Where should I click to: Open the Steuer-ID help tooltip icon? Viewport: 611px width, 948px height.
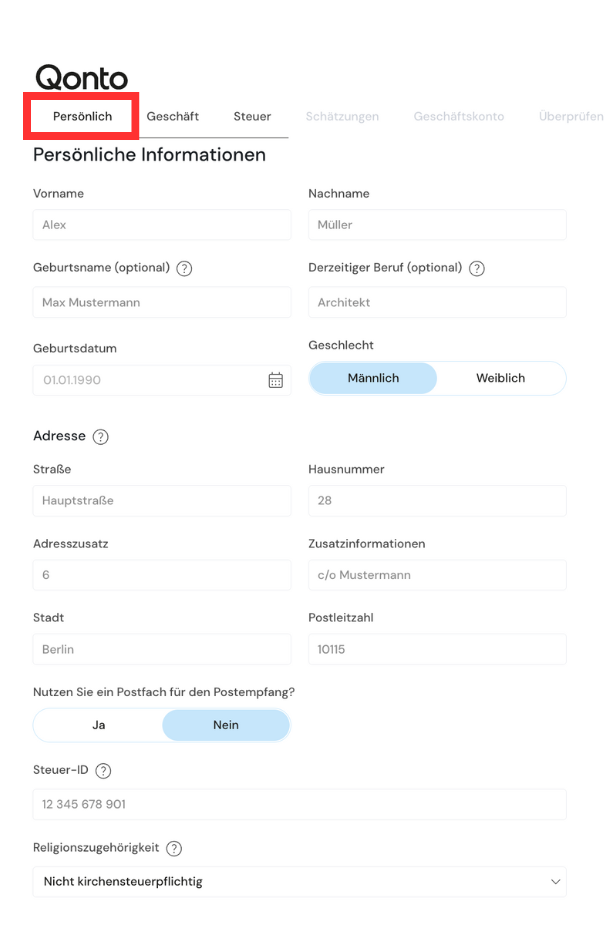[103, 771]
